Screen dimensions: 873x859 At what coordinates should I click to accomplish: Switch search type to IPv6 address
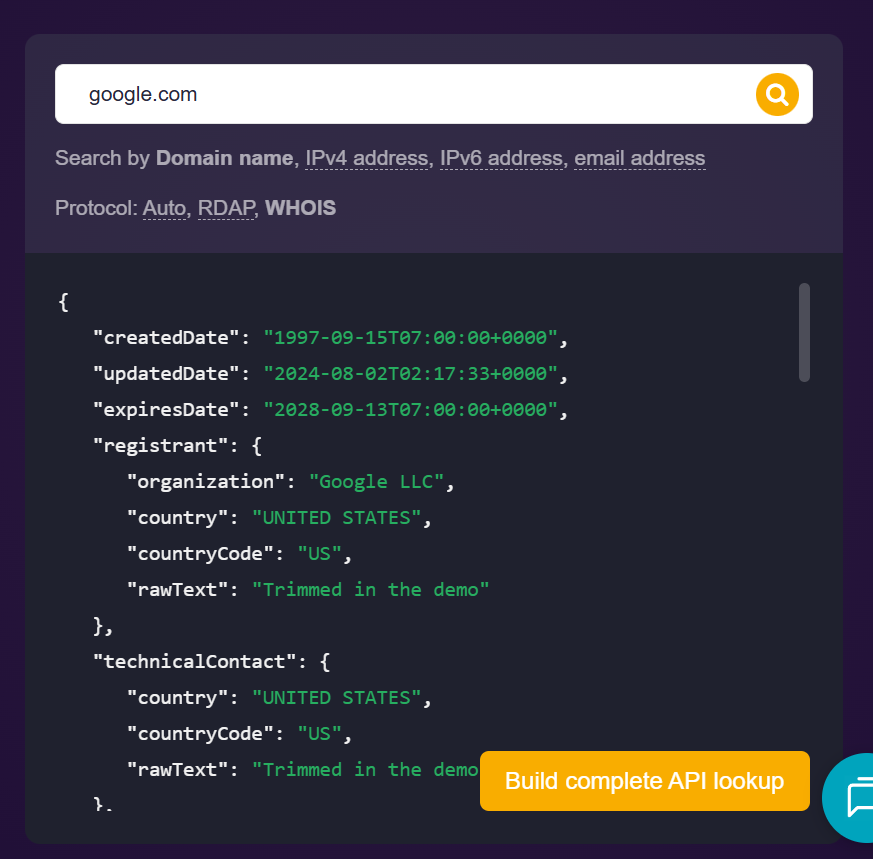coord(501,158)
